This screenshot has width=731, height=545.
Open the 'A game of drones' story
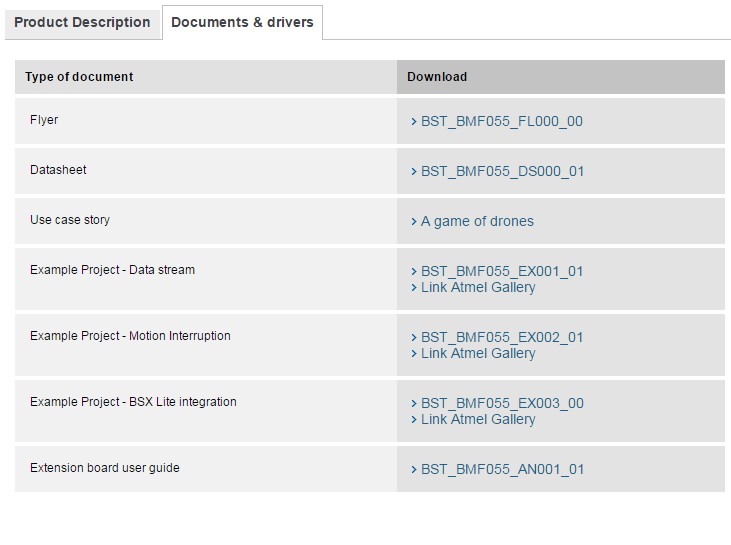[477, 221]
